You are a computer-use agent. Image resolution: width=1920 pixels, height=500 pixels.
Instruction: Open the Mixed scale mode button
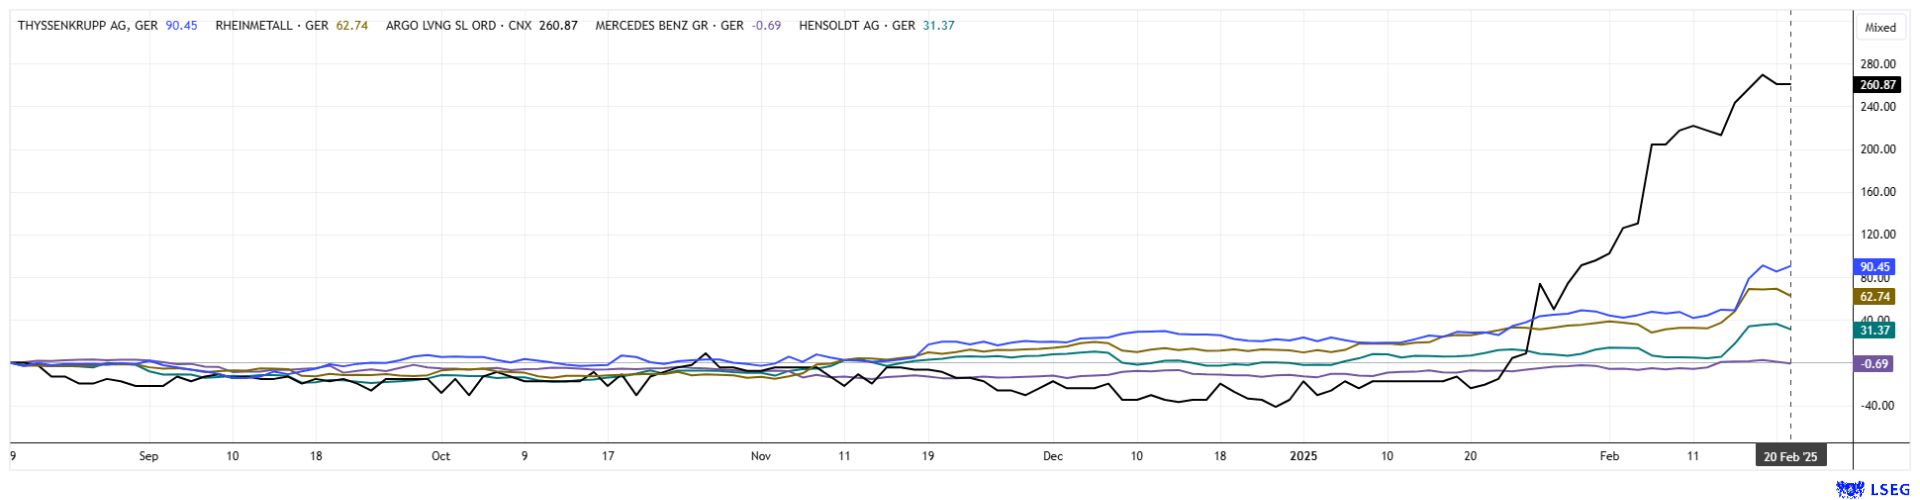click(x=1880, y=28)
